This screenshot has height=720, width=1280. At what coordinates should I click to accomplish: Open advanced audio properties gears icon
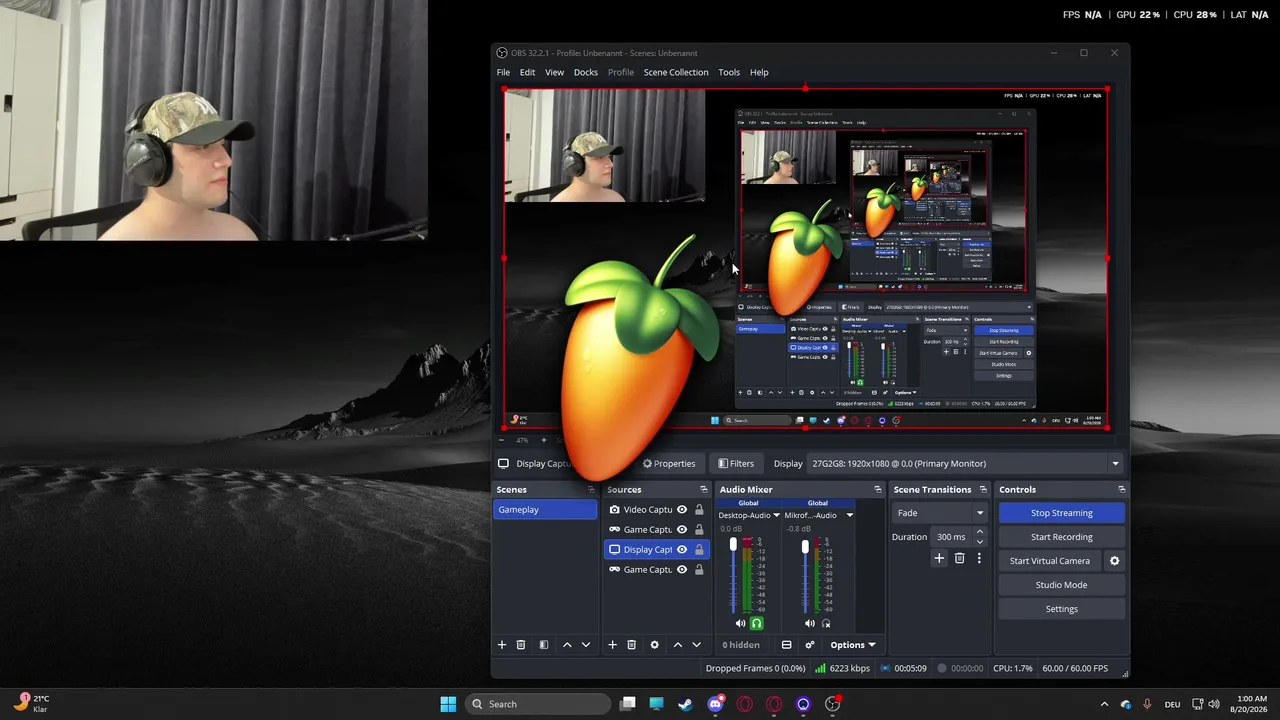tap(810, 645)
